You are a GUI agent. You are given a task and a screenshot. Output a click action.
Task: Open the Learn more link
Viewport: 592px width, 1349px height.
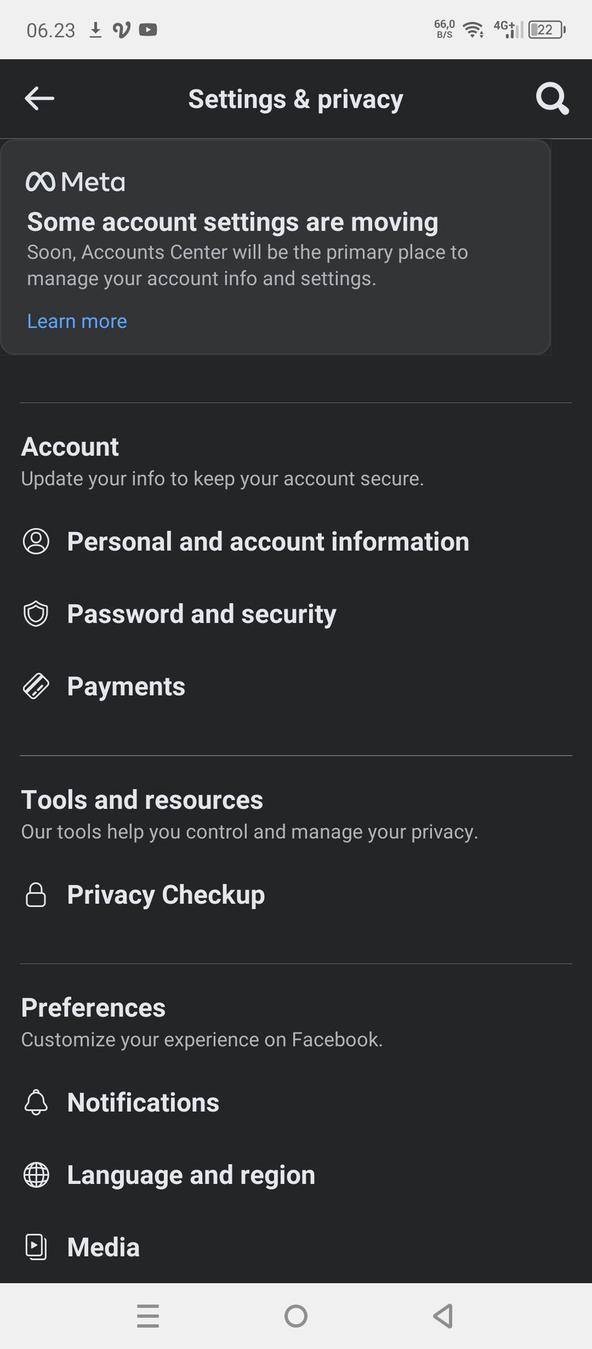coord(77,321)
